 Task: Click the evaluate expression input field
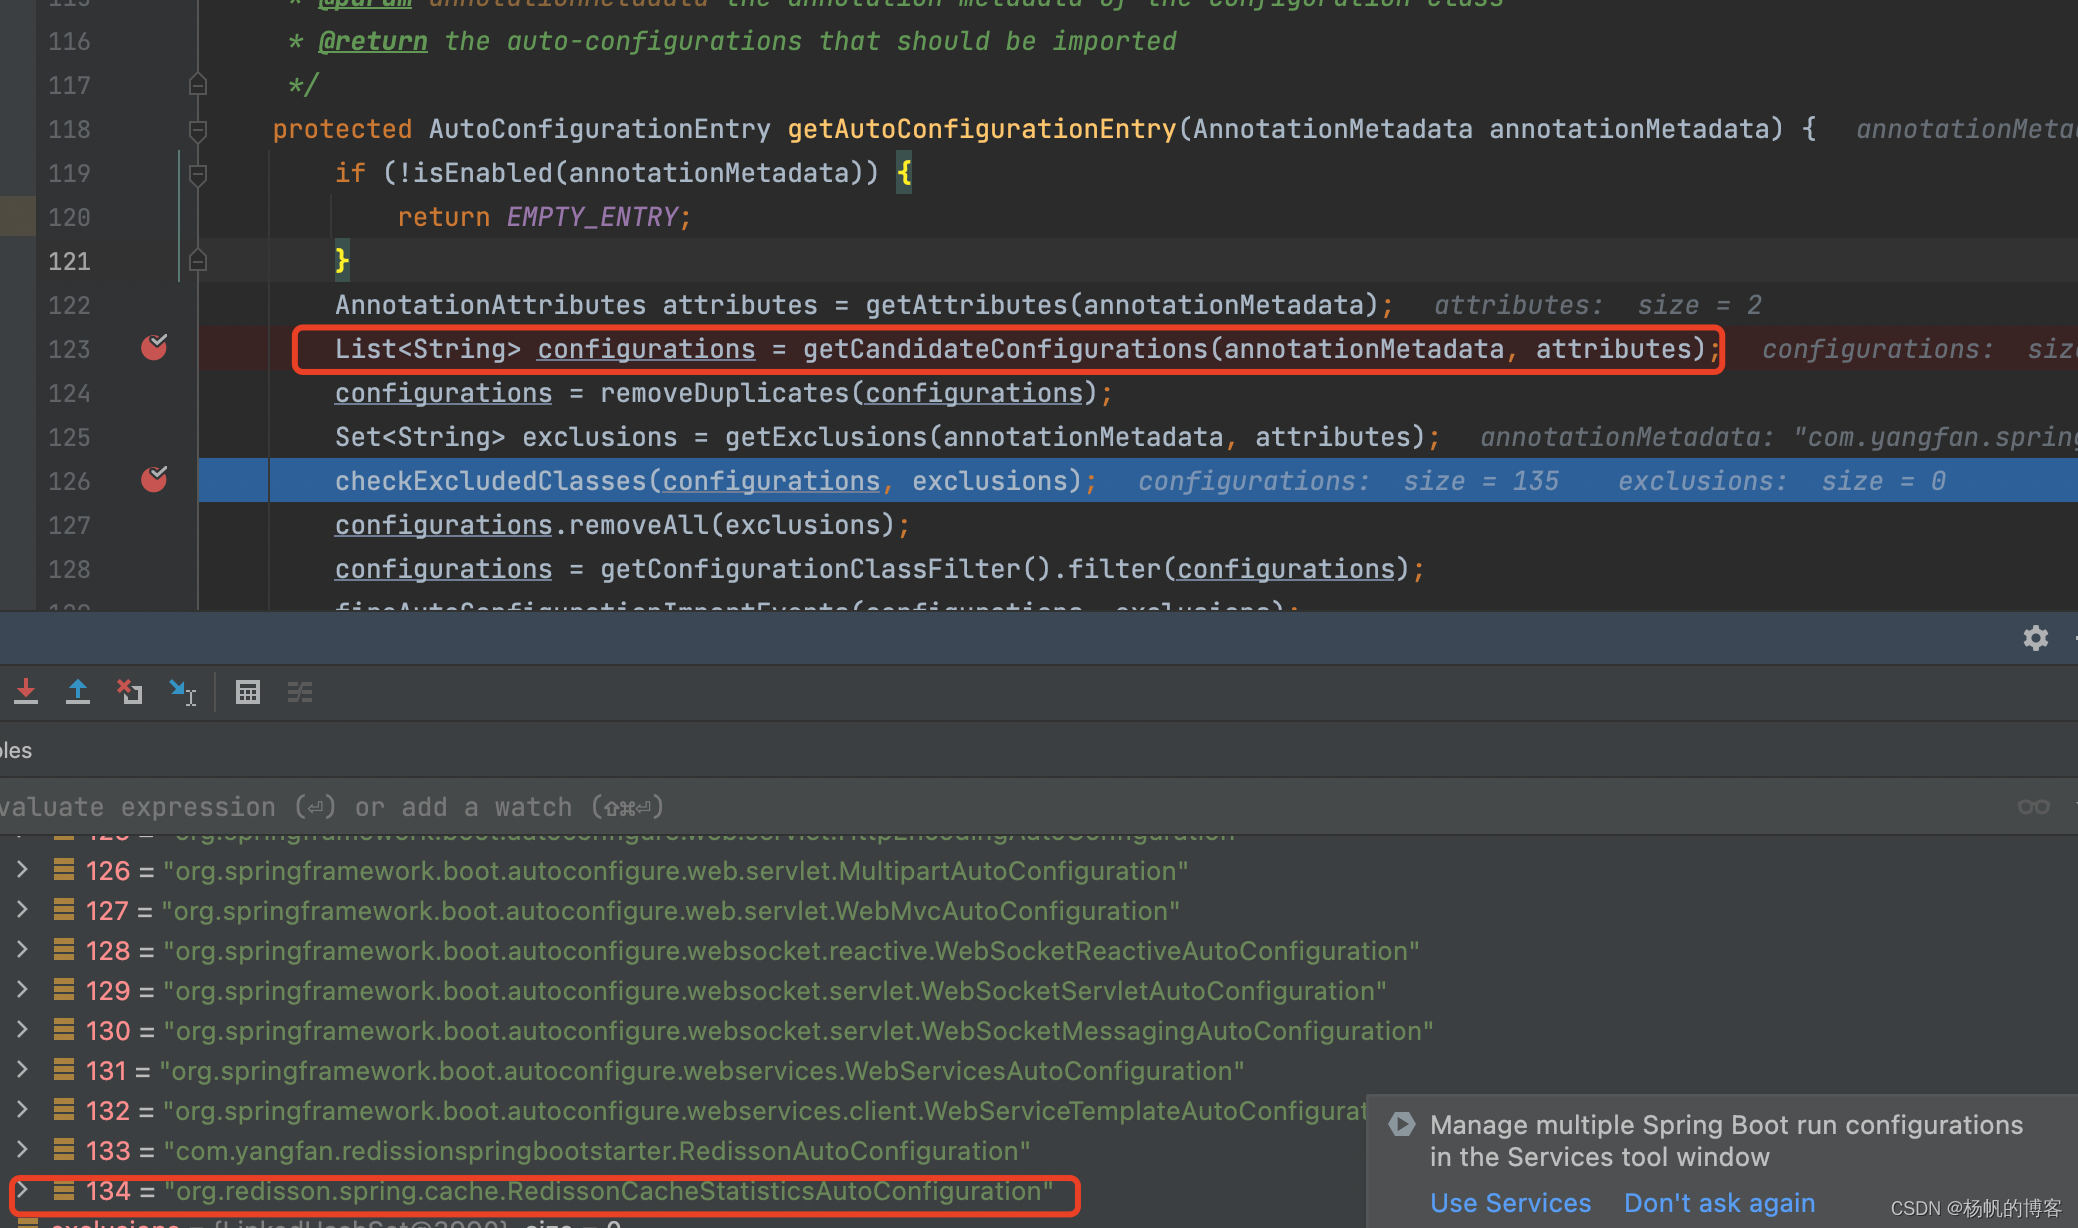click(x=700, y=806)
